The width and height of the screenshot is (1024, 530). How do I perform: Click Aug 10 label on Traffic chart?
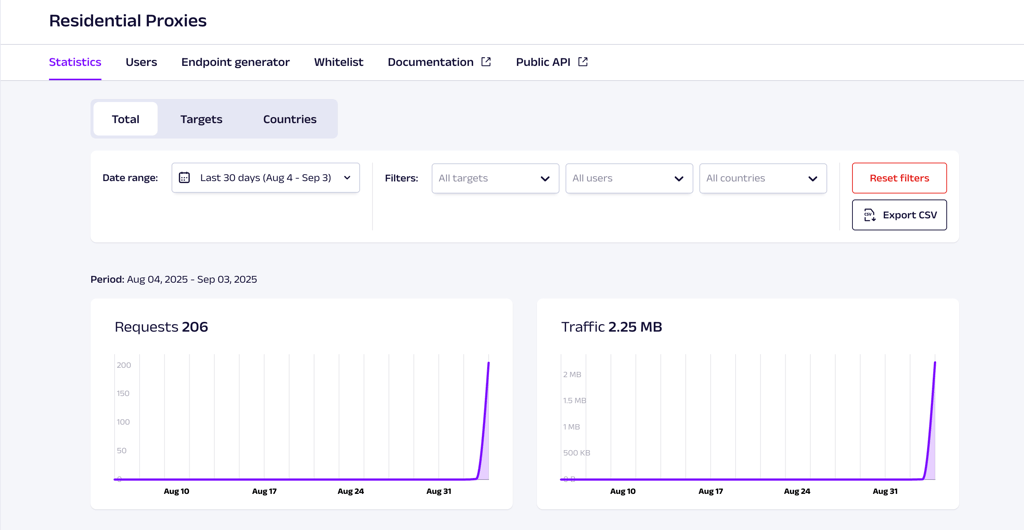(x=623, y=491)
